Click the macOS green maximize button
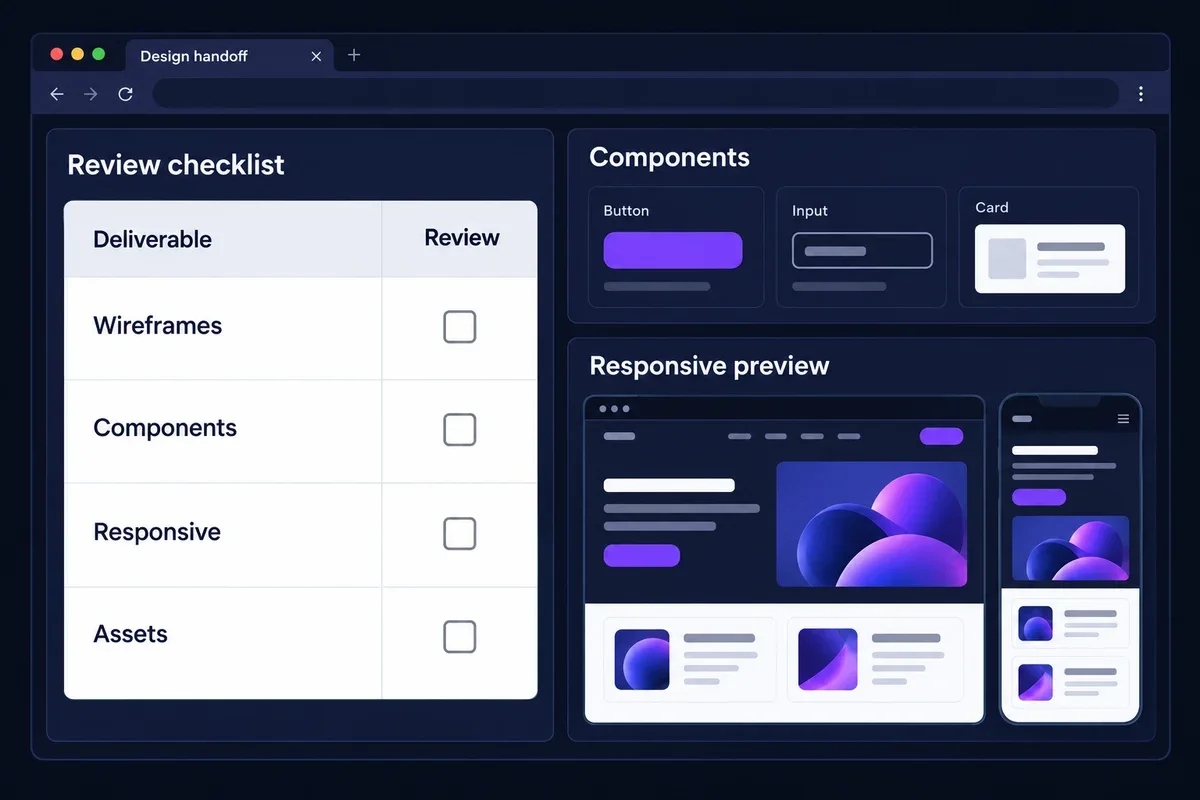The height and width of the screenshot is (800, 1200). [98, 54]
